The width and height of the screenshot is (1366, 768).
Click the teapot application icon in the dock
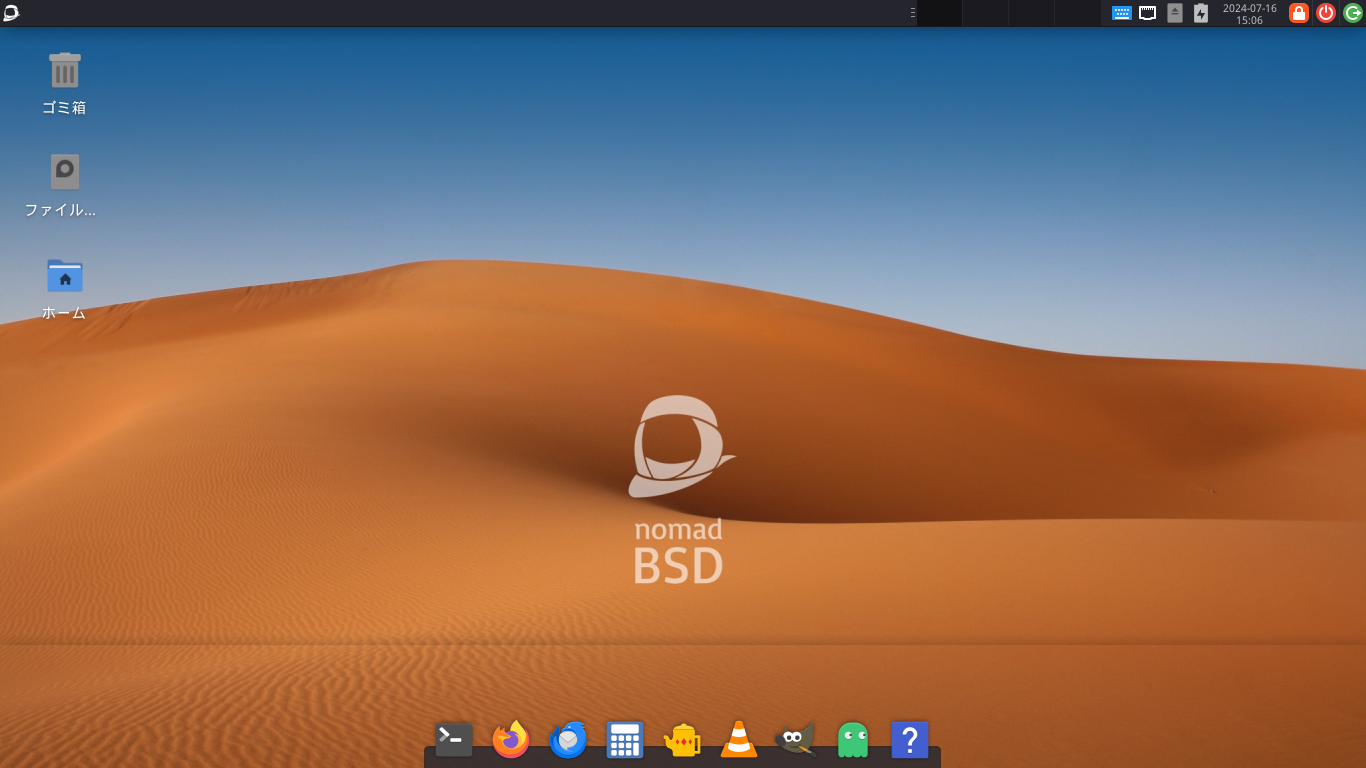pyautogui.click(x=681, y=740)
